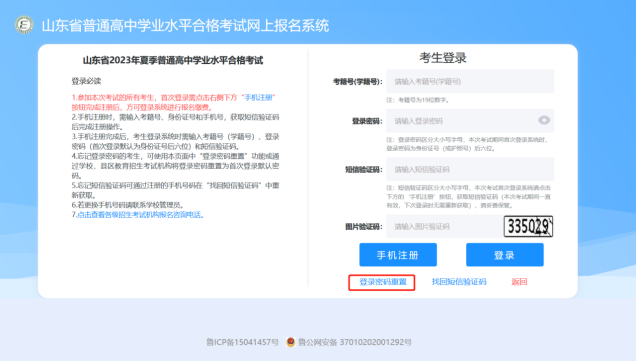The height and width of the screenshot is (362, 637).
Task: Toggle password visibility eye icon
Action: [x=544, y=120]
